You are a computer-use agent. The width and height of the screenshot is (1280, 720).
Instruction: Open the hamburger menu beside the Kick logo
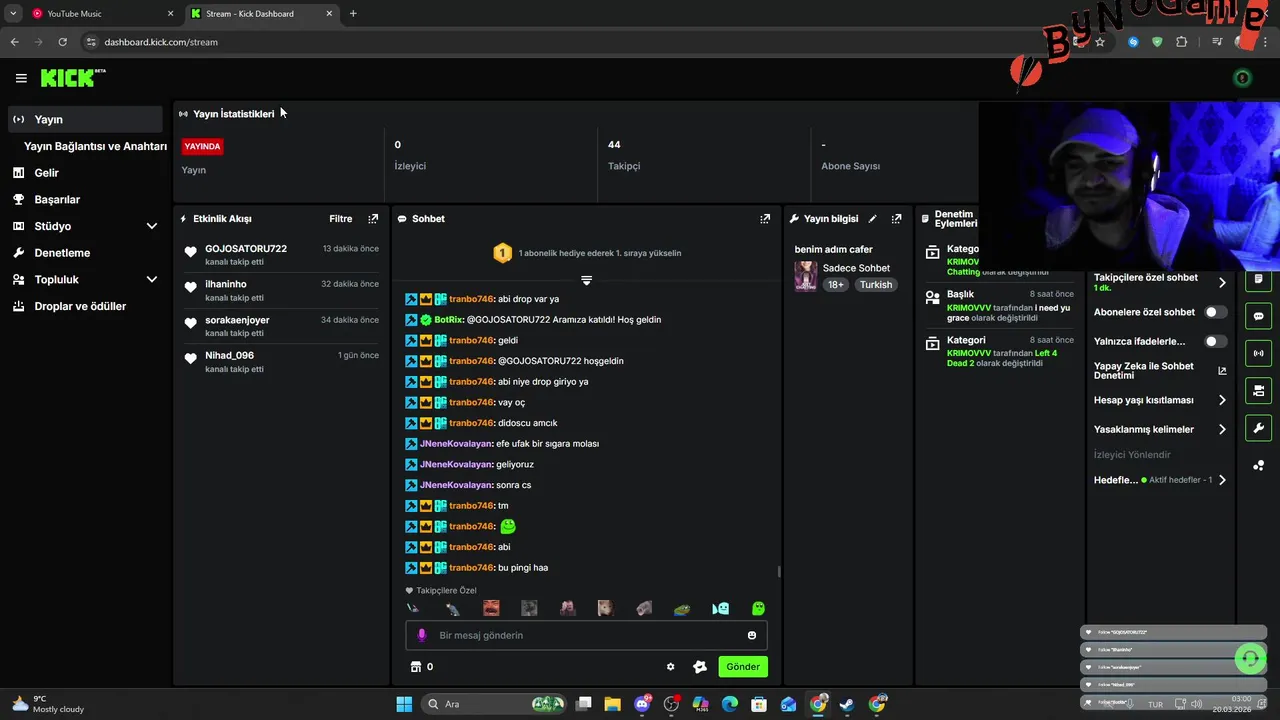pos(21,78)
